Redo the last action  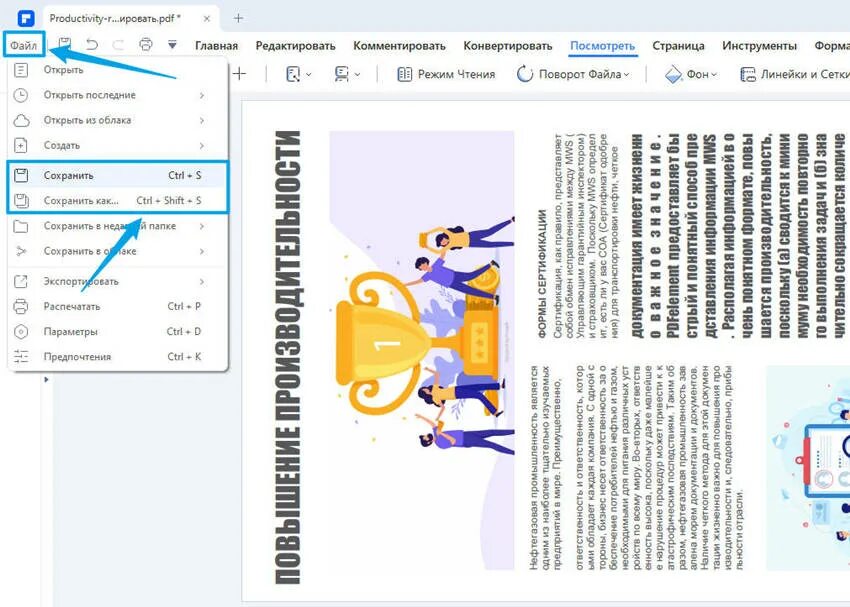118,44
